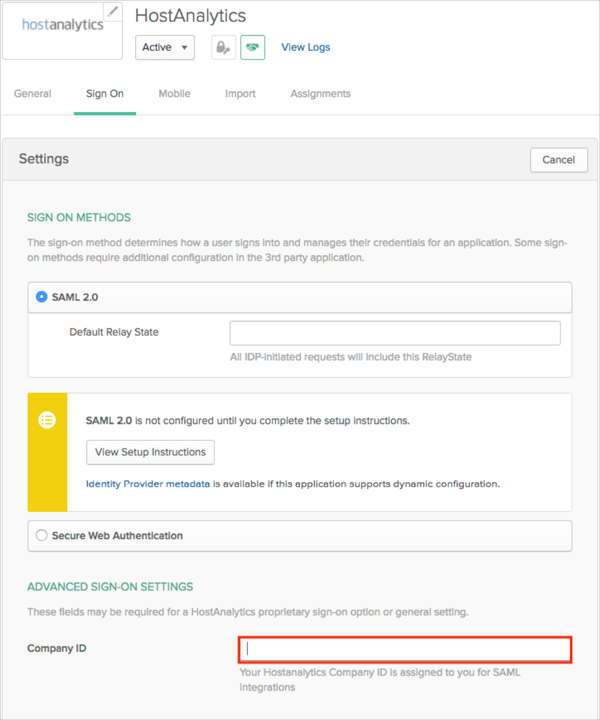
Task: Click the yellow list icon in SAML notice
Action: tap(47, 420)
